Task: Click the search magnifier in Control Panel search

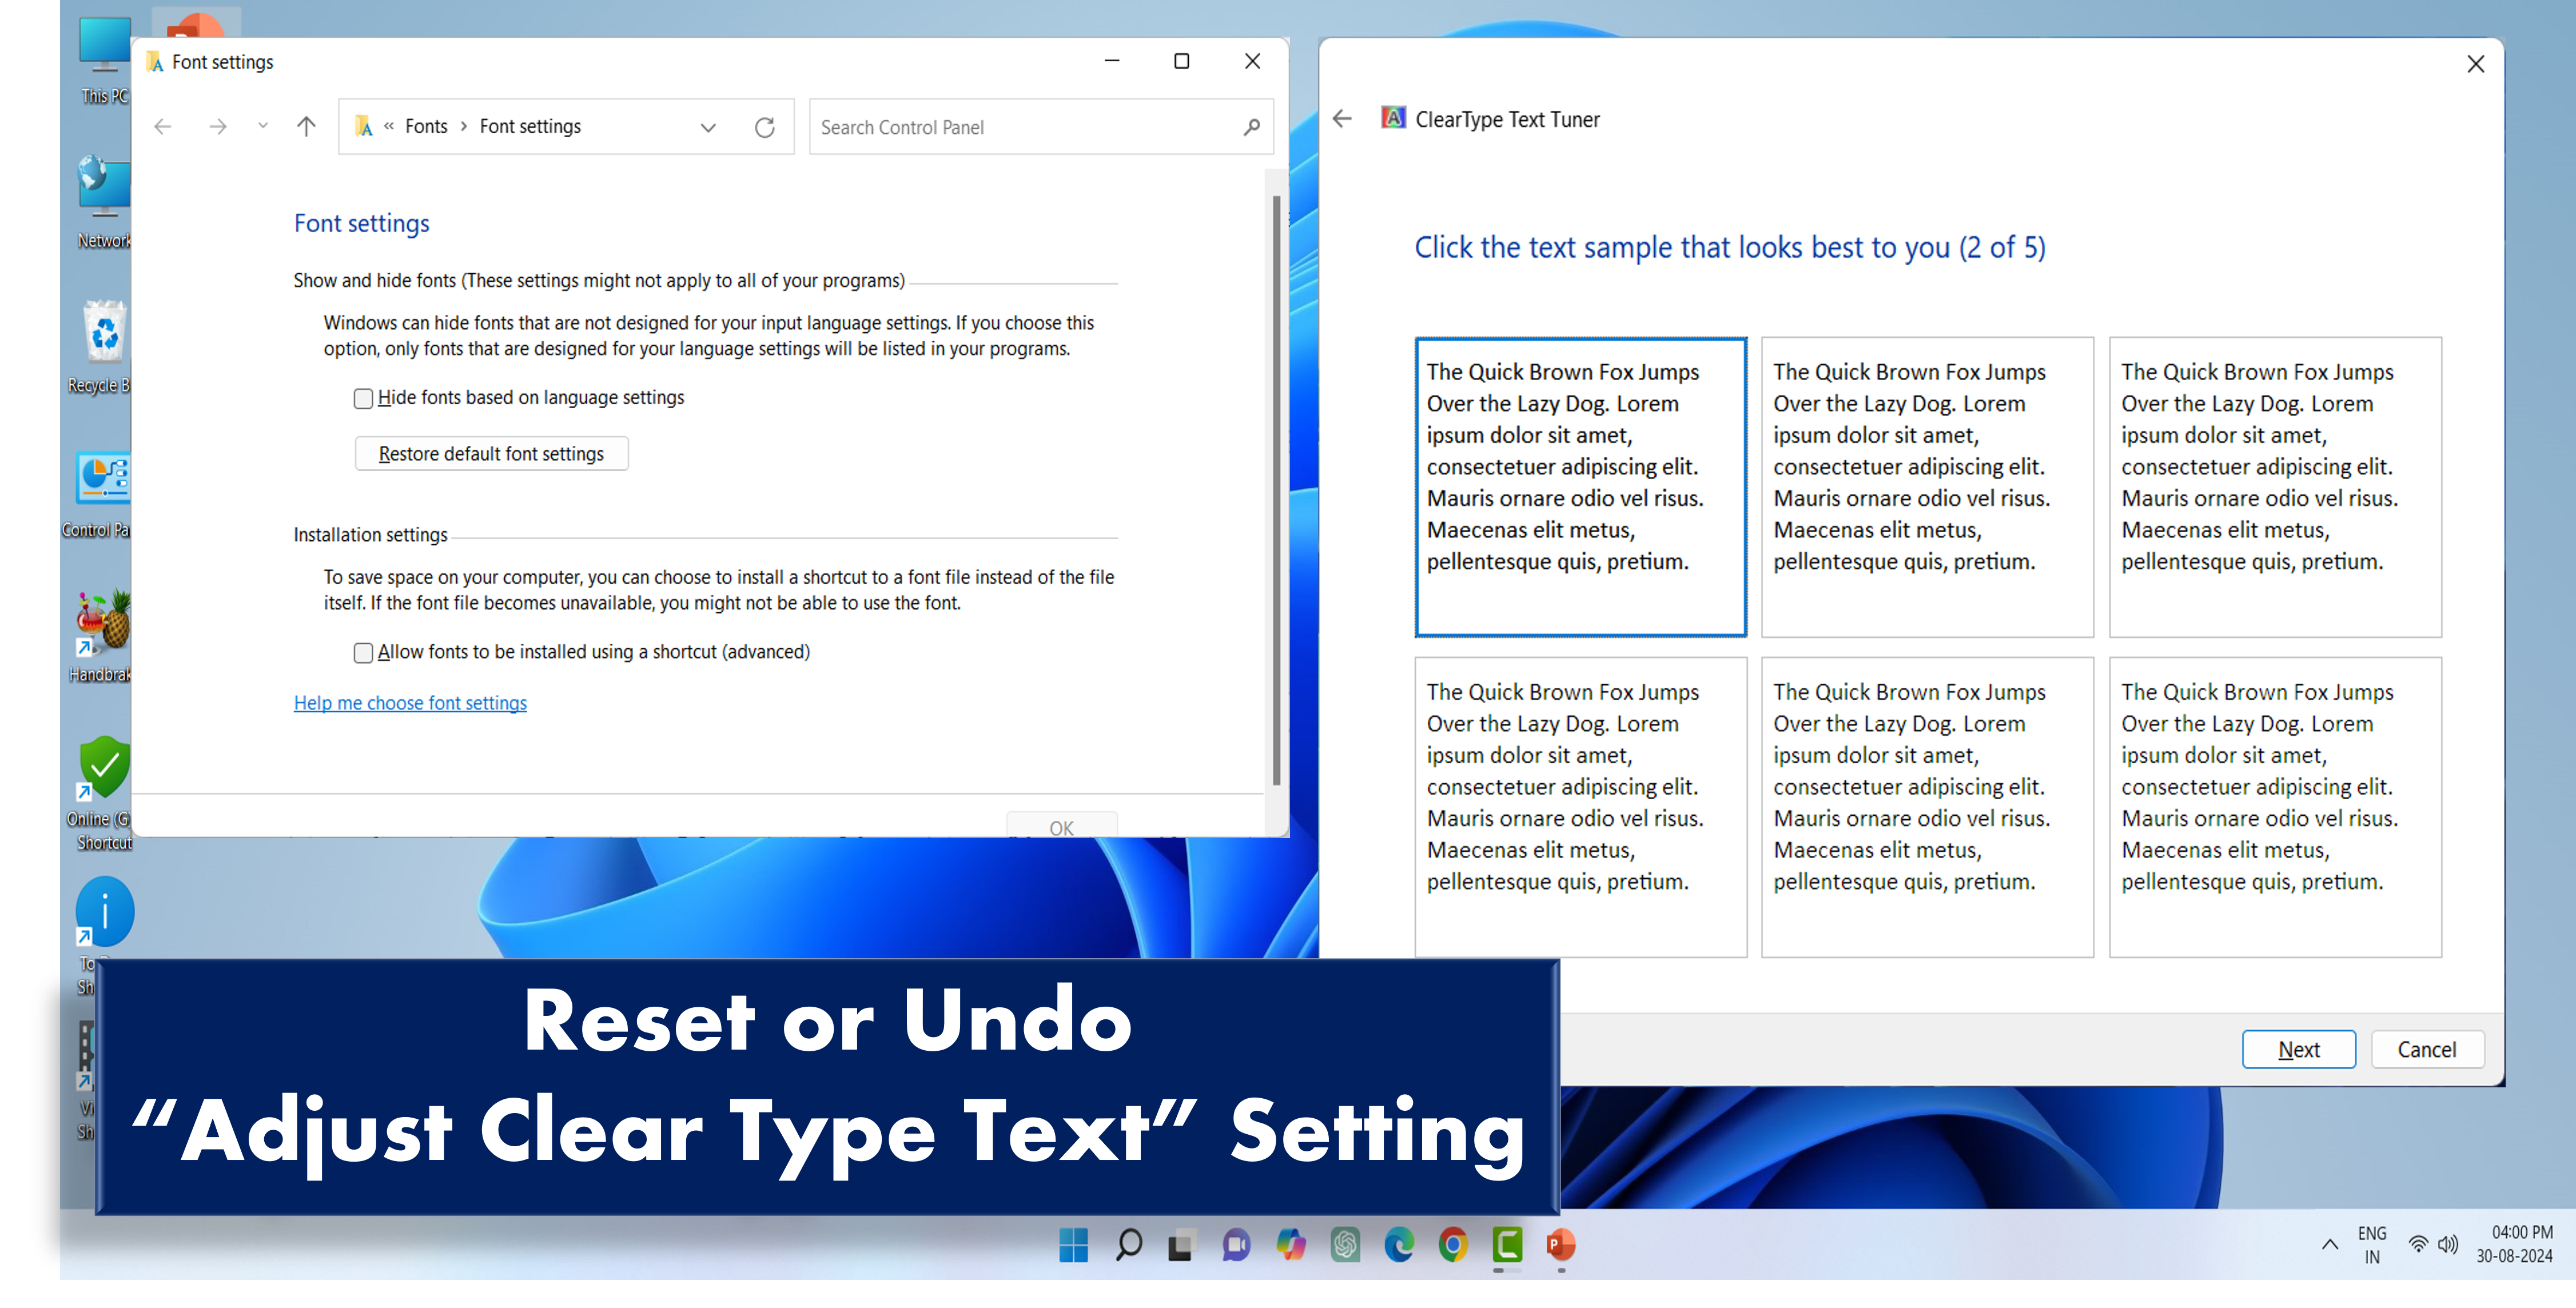Action: [x=1252, y=127]
